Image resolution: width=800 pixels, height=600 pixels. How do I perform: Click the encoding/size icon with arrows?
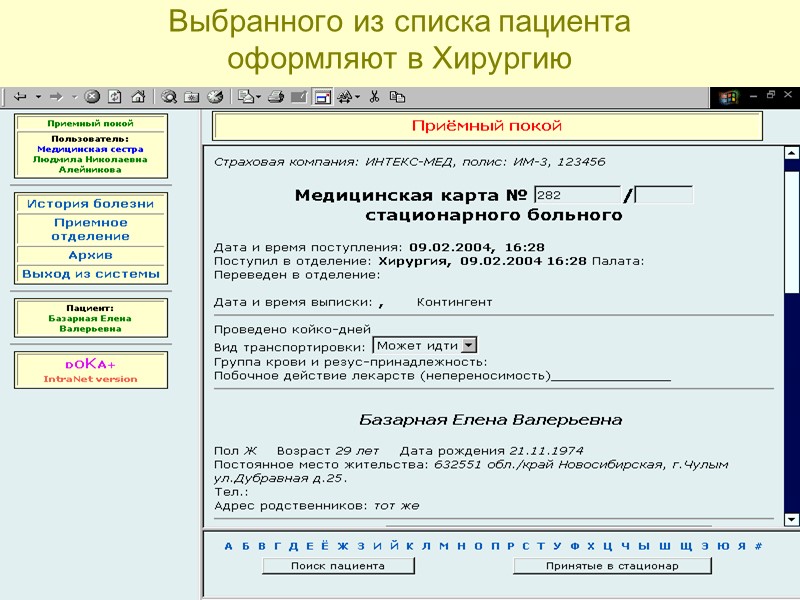pyautogui.click(x=345, y=96)
